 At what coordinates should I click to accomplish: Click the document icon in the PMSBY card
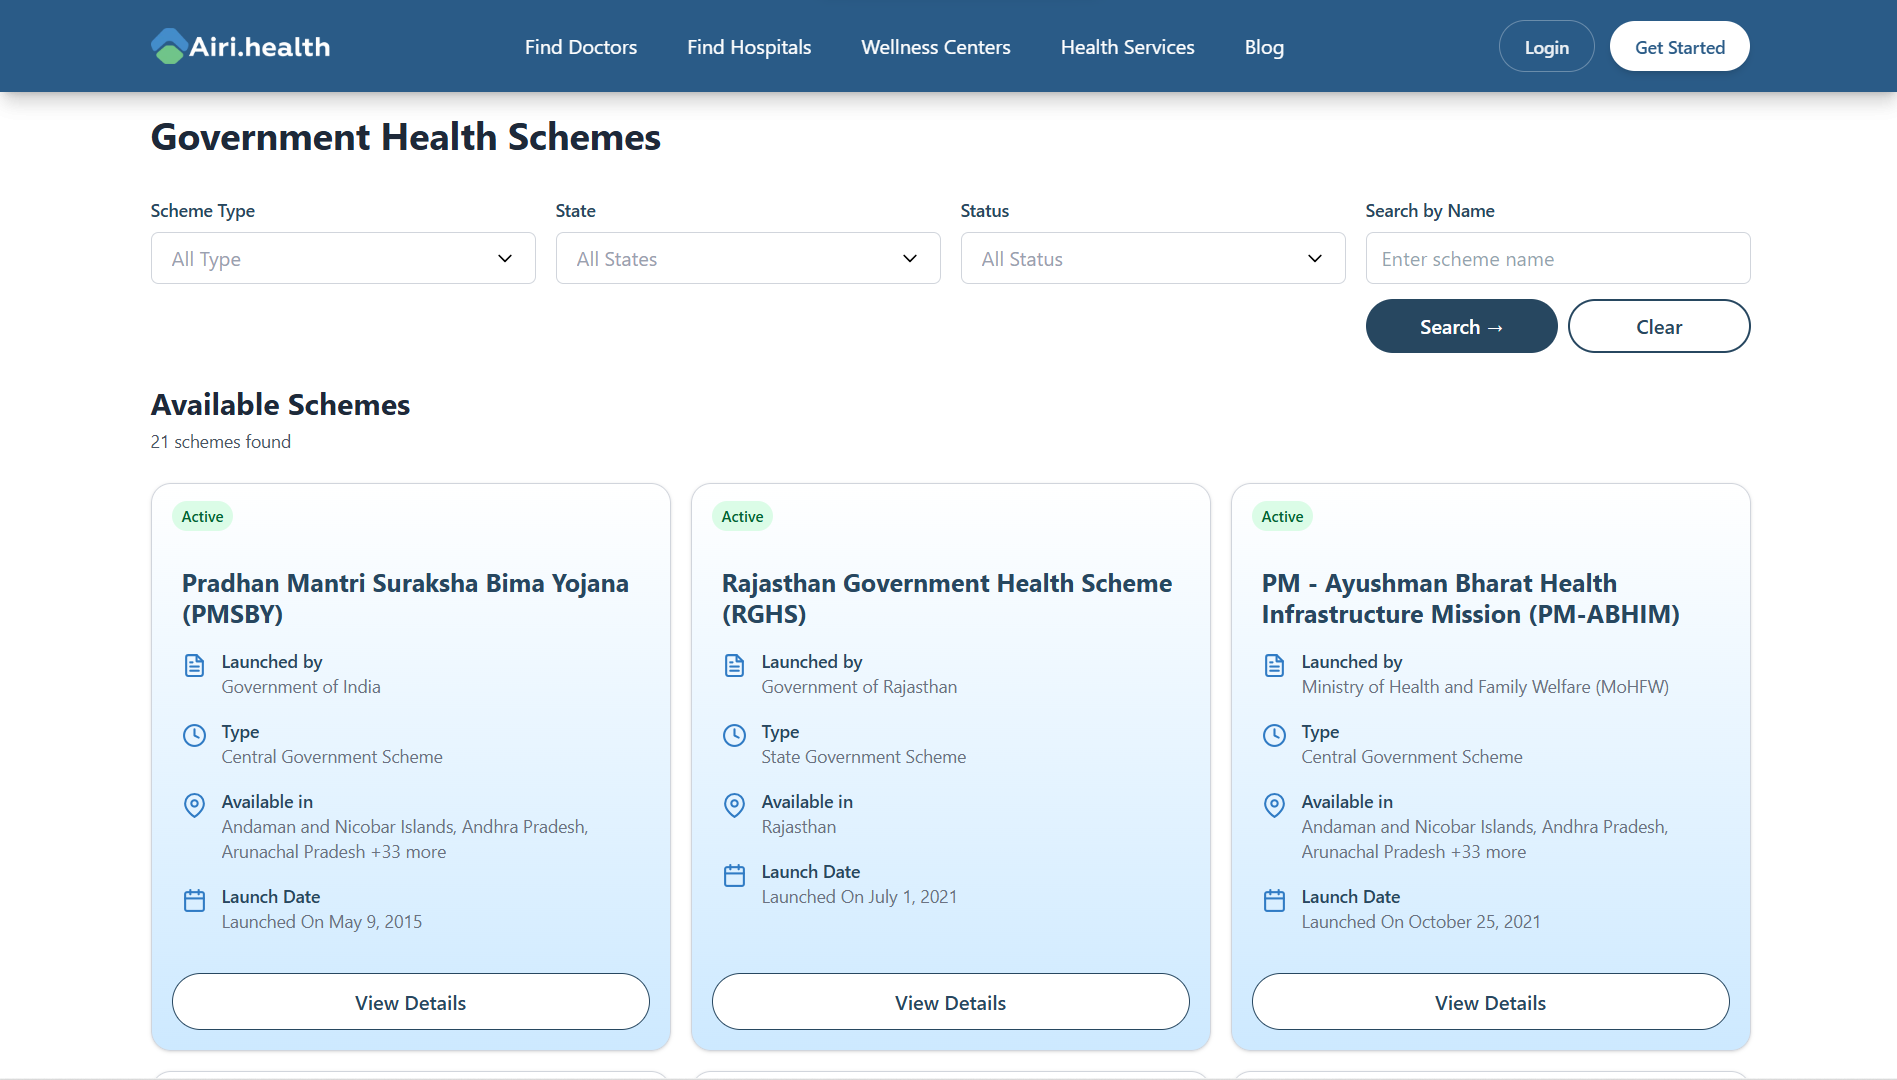click(194, 665)
